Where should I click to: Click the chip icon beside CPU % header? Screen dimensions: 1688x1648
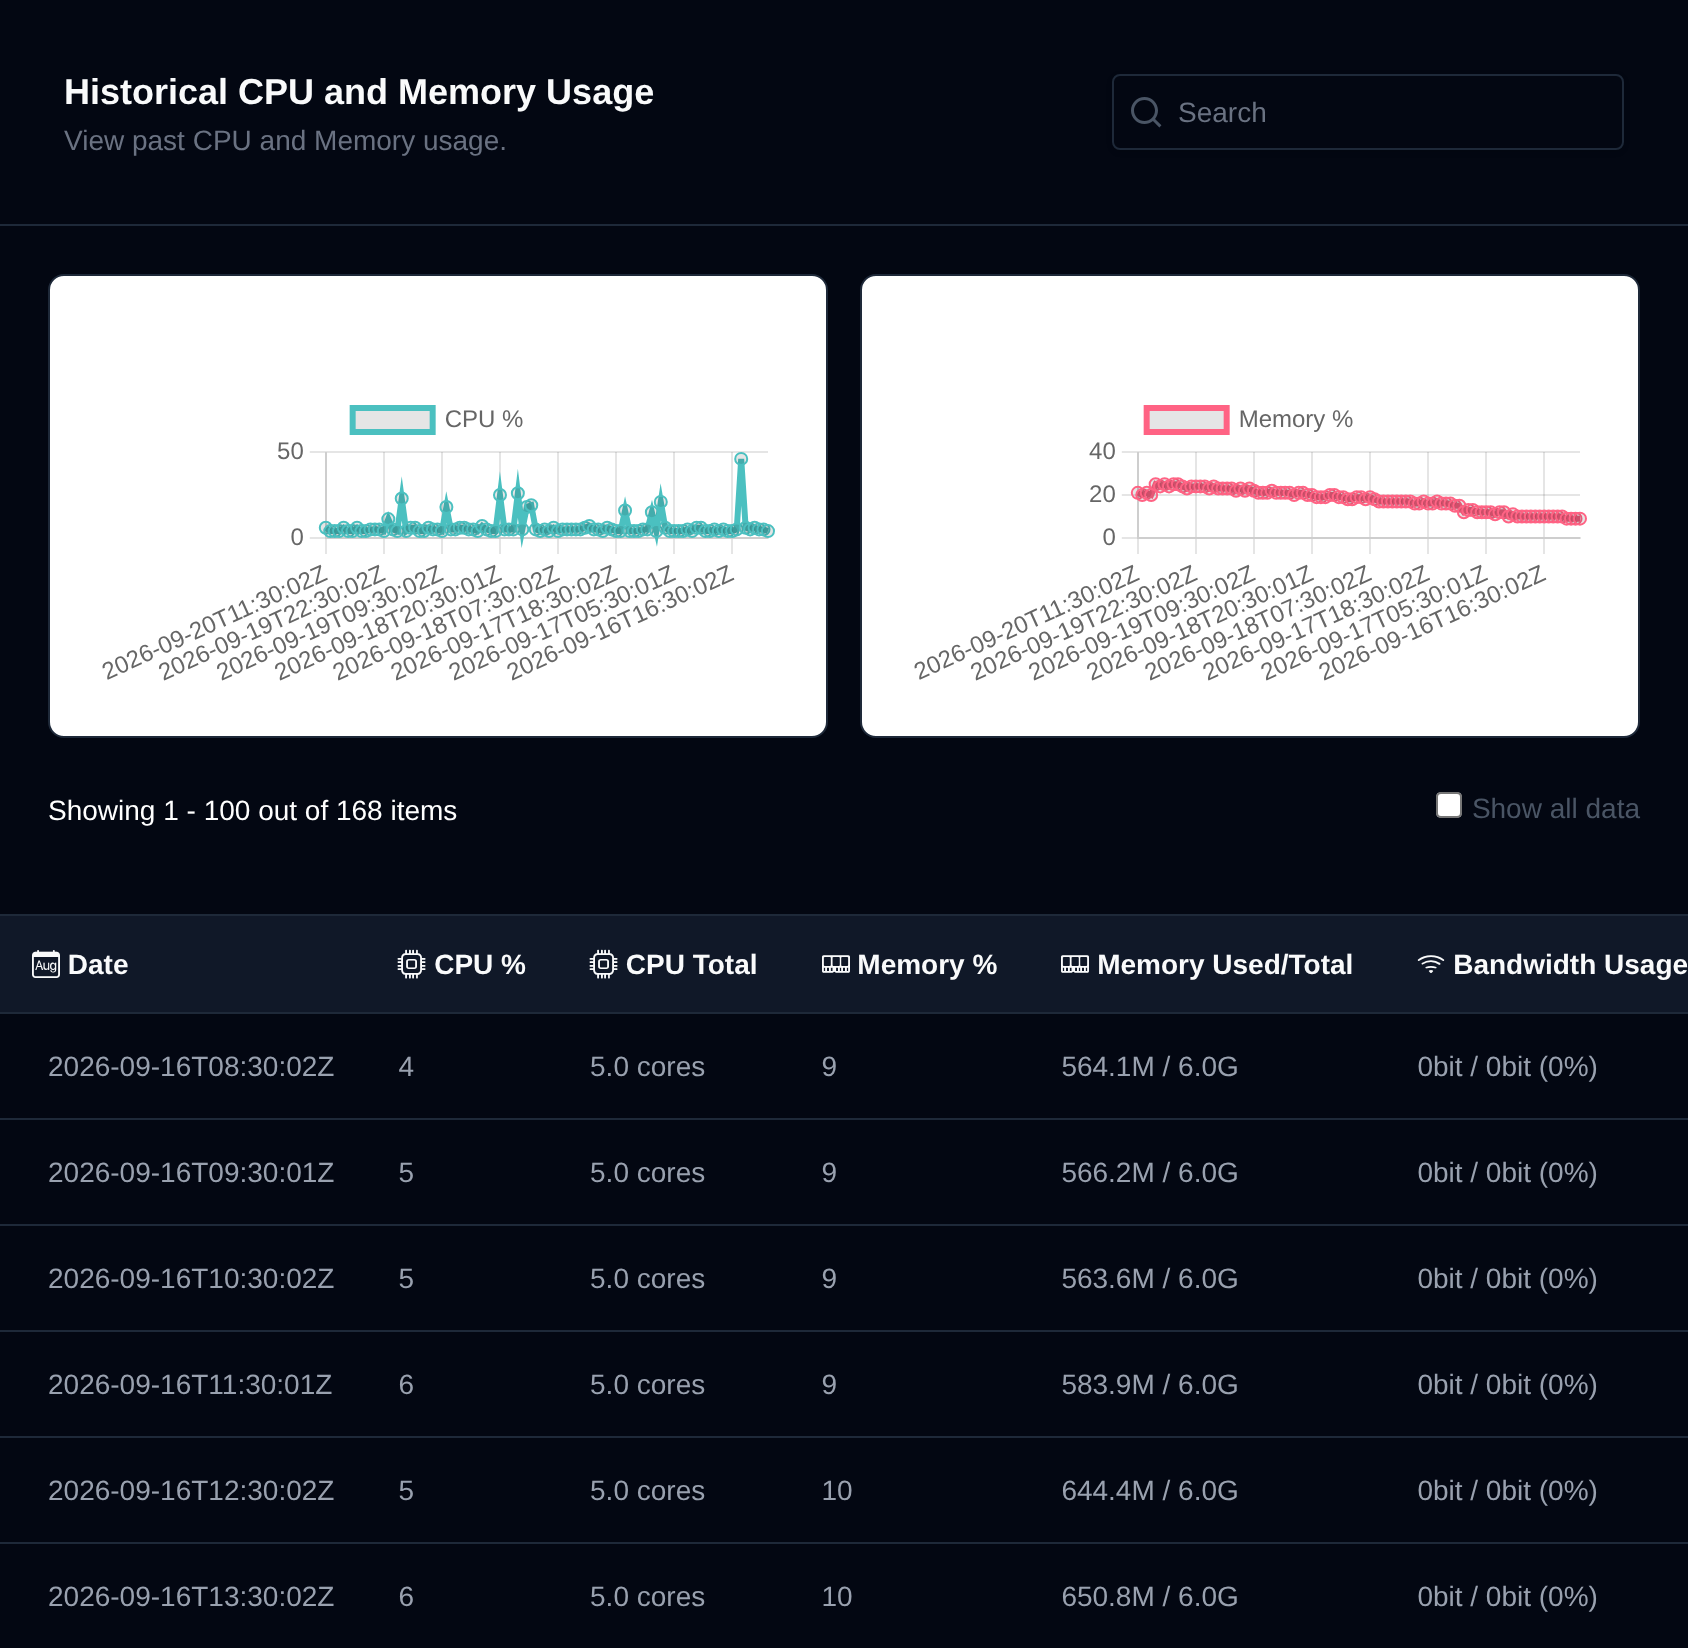point(411,964)
